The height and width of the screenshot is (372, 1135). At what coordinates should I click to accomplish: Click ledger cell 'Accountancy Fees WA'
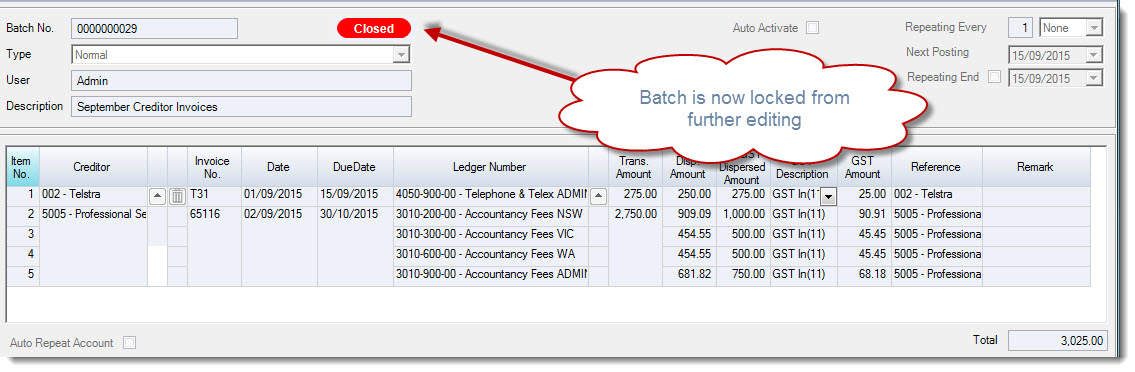pyautogui.click(x=490, y=255)
